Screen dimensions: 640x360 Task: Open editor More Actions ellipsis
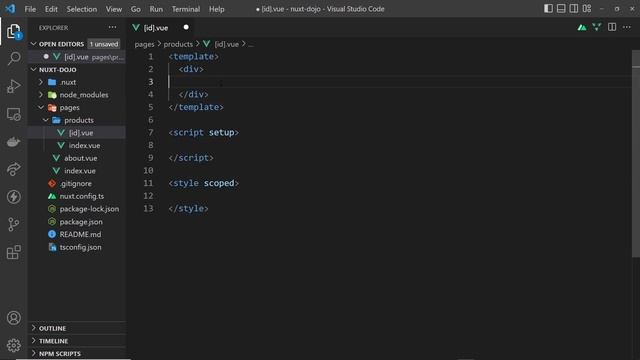(x=627, y=27)
